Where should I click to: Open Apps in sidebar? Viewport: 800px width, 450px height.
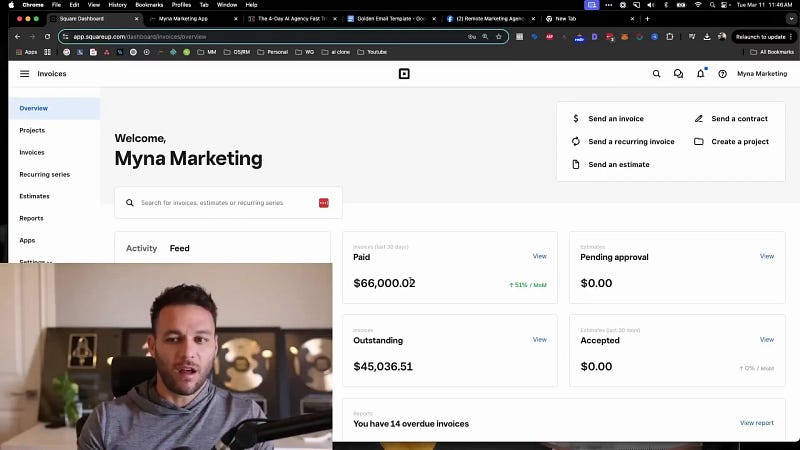click(27, 240)
